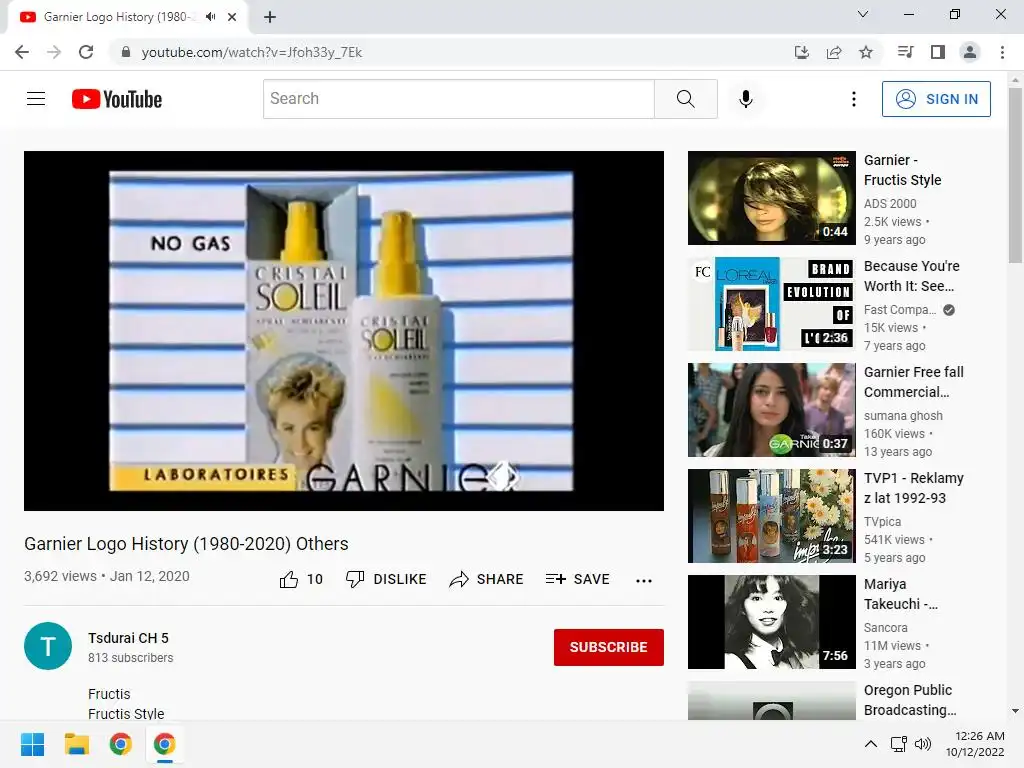Viewport: 1024px width, 768px height.
Task: Click the browser forward arrow
Action: (x=54, y=52)
